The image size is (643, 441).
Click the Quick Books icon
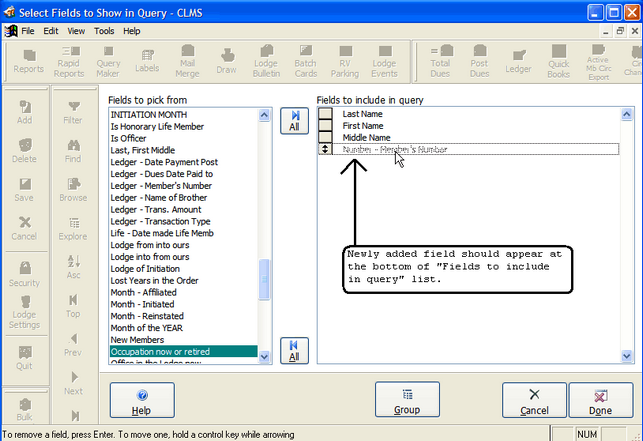tap(558, 60)
